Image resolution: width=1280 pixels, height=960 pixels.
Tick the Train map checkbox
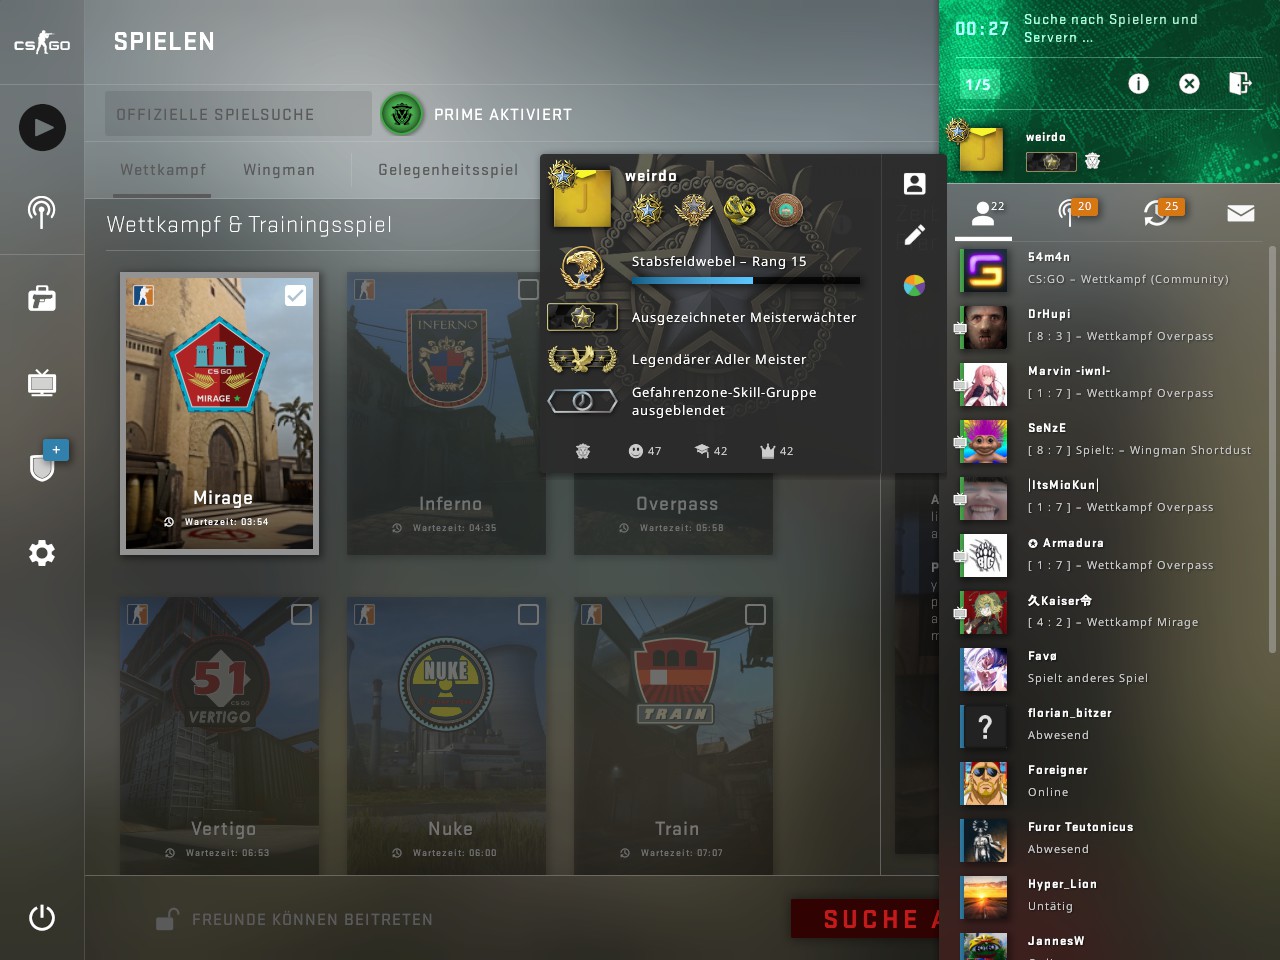click(x=755, y=614)
